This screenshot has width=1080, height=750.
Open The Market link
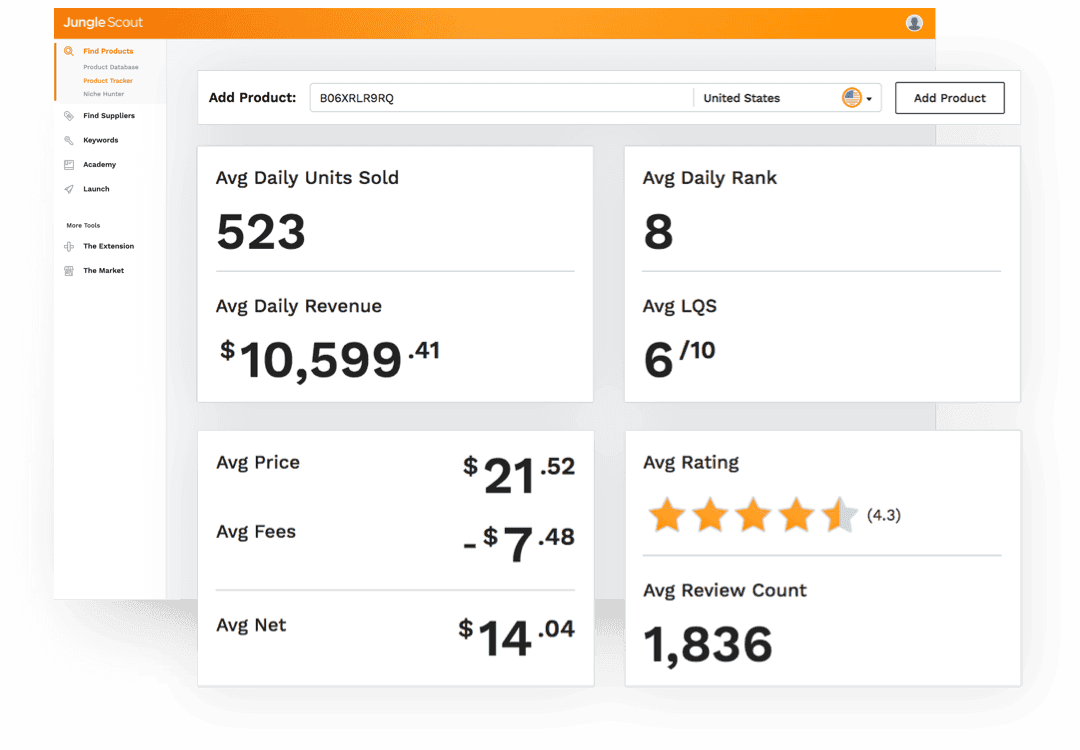[104, 271]
